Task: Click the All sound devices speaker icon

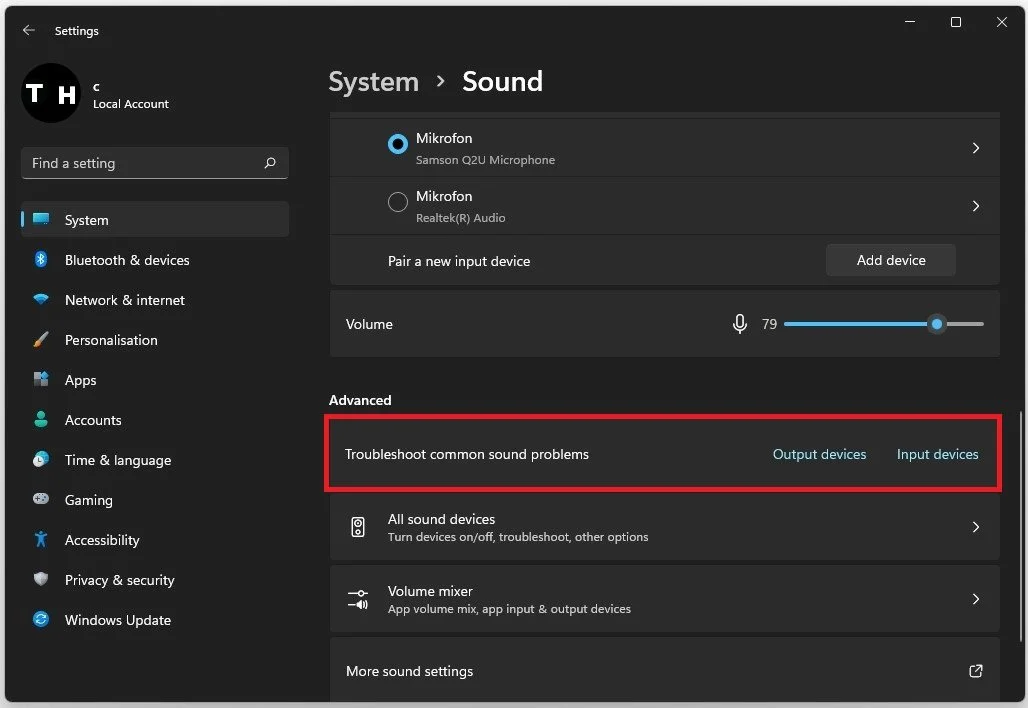Action: coord(358,527)
